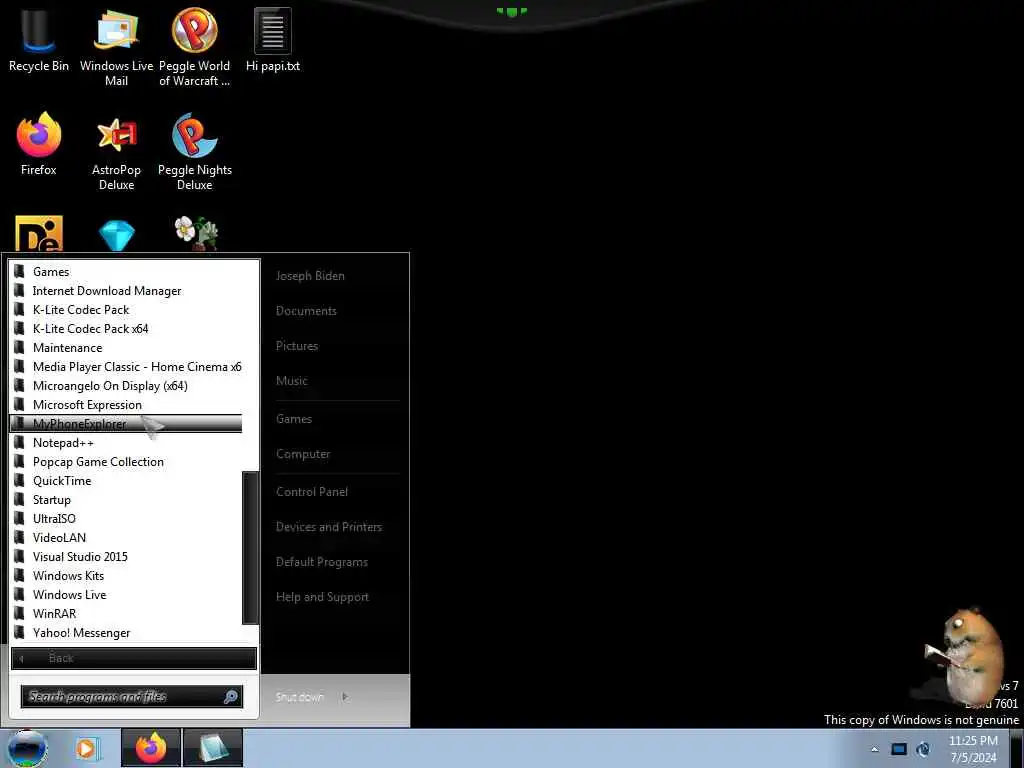Image resolution: width=1024 pixels, height=768 pixels.
Task: Open Games in right Start menu pane
Action: tap(293, 419)
